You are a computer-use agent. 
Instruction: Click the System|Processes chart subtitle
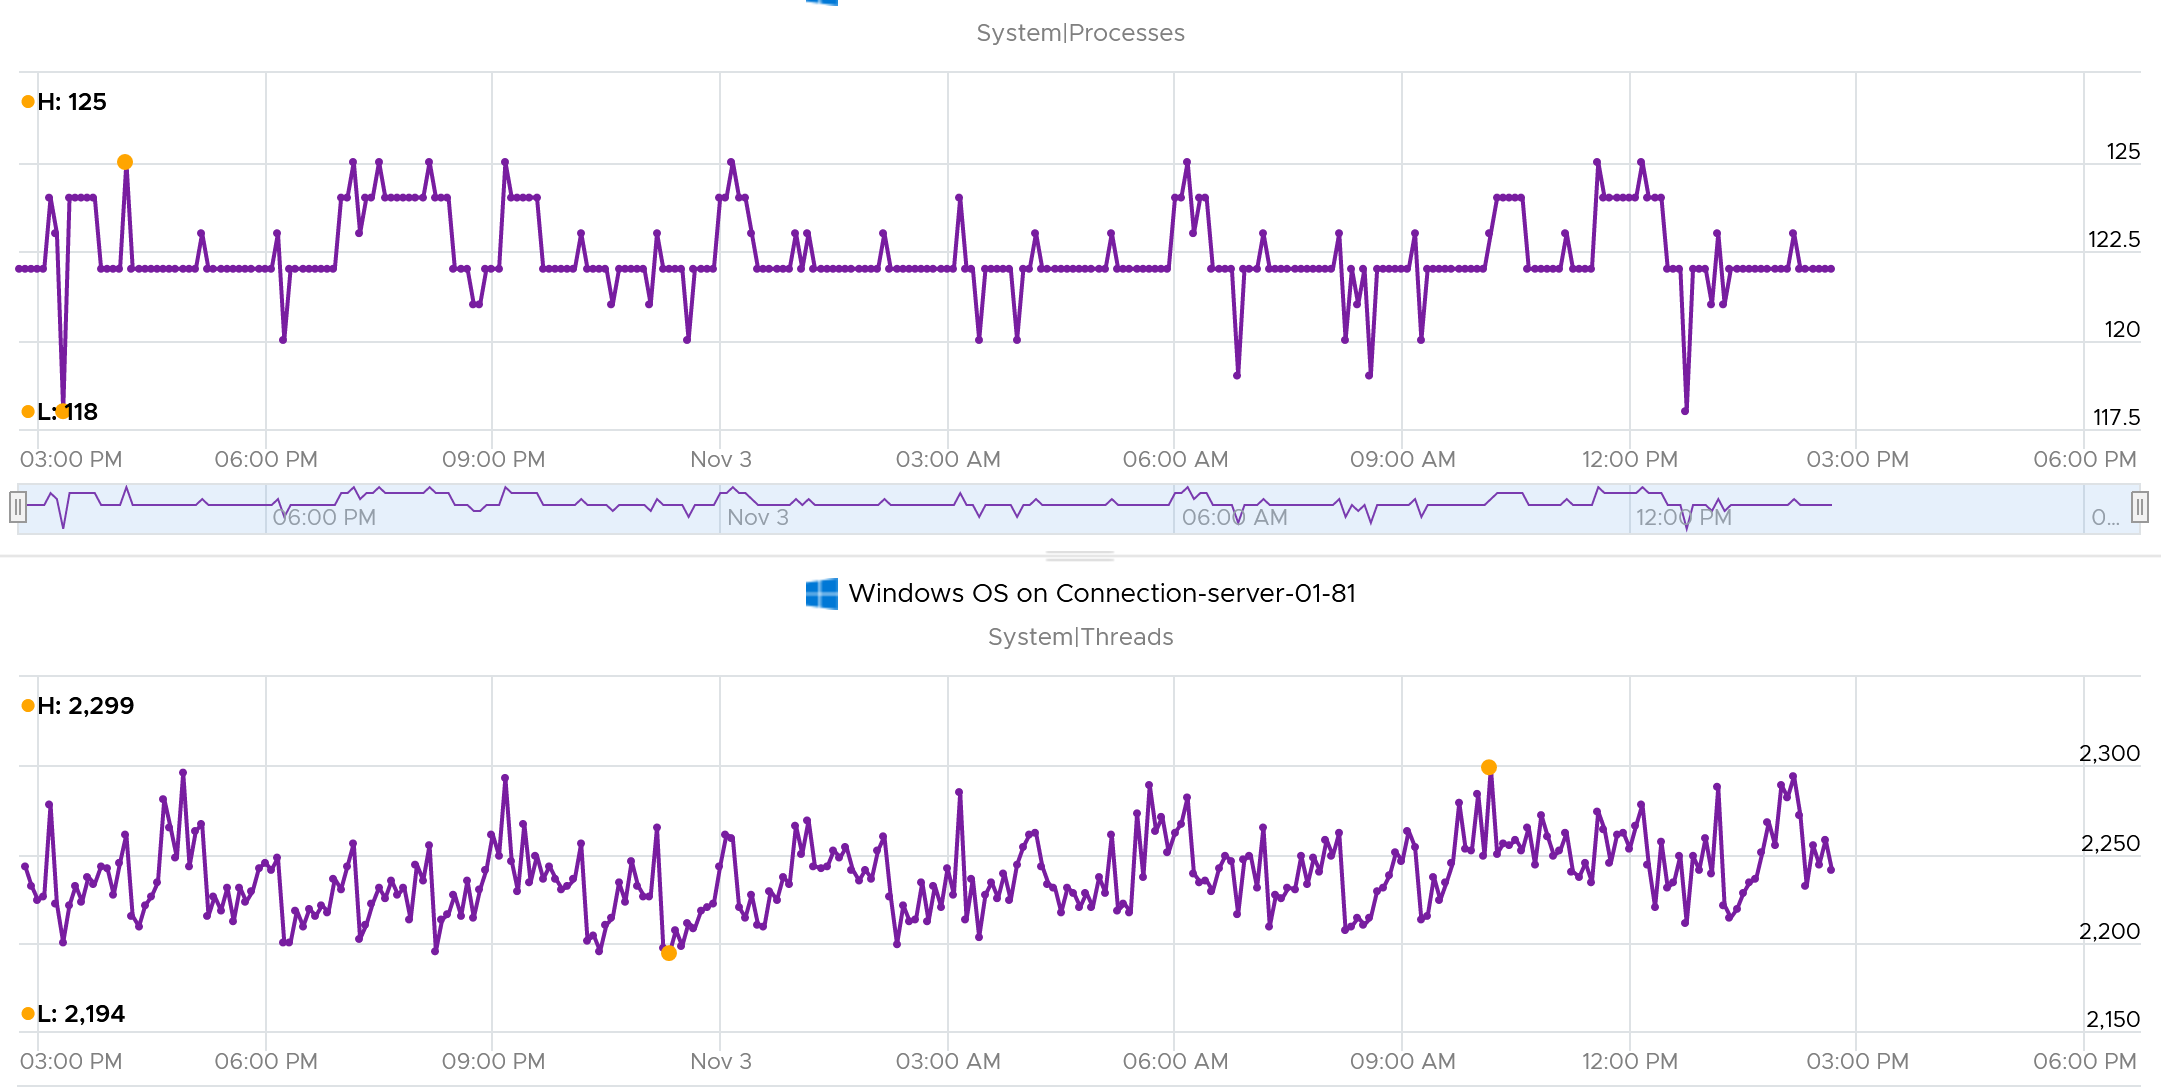pos(1080,33)
